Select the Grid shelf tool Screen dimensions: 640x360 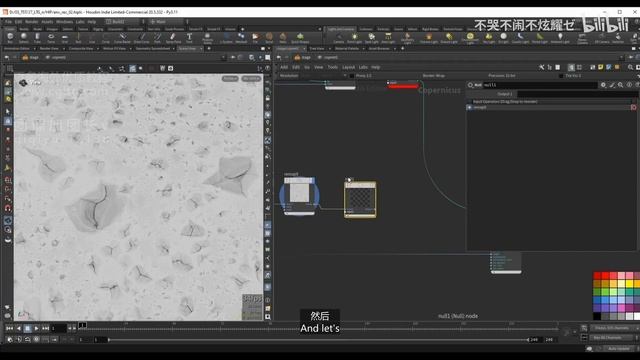click(x=64, y=38)
